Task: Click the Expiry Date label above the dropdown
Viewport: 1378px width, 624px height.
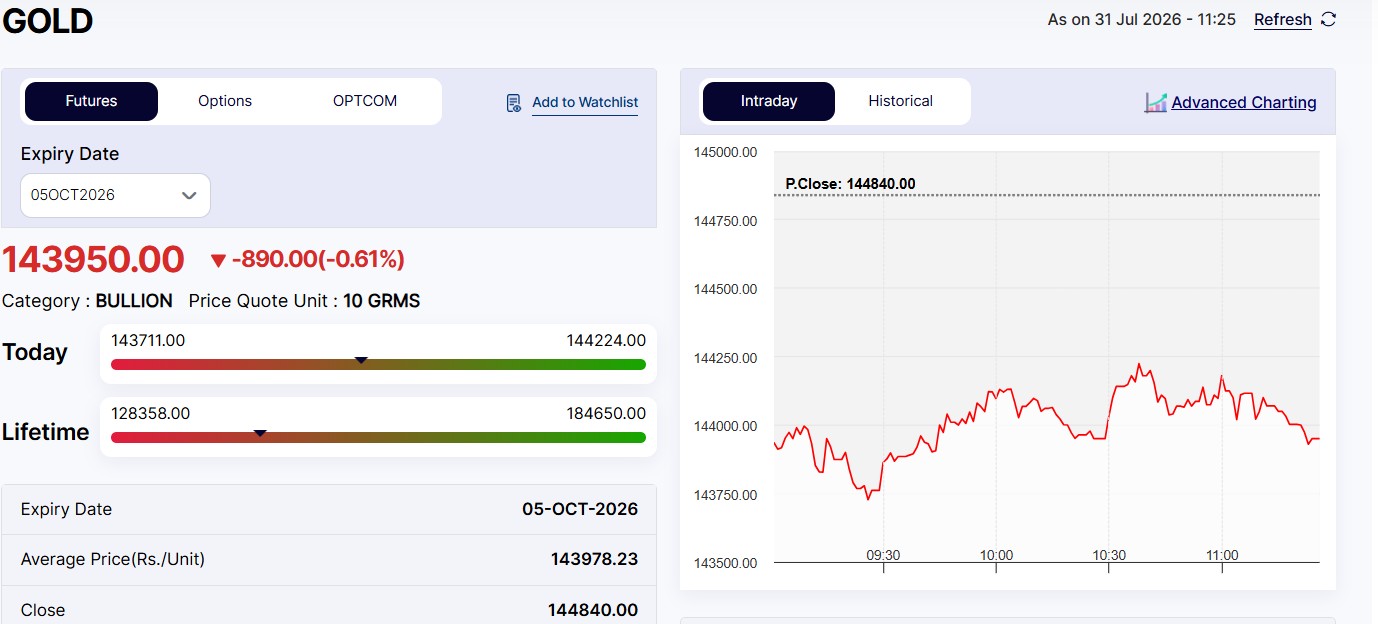Action: [x=70, y=154]
